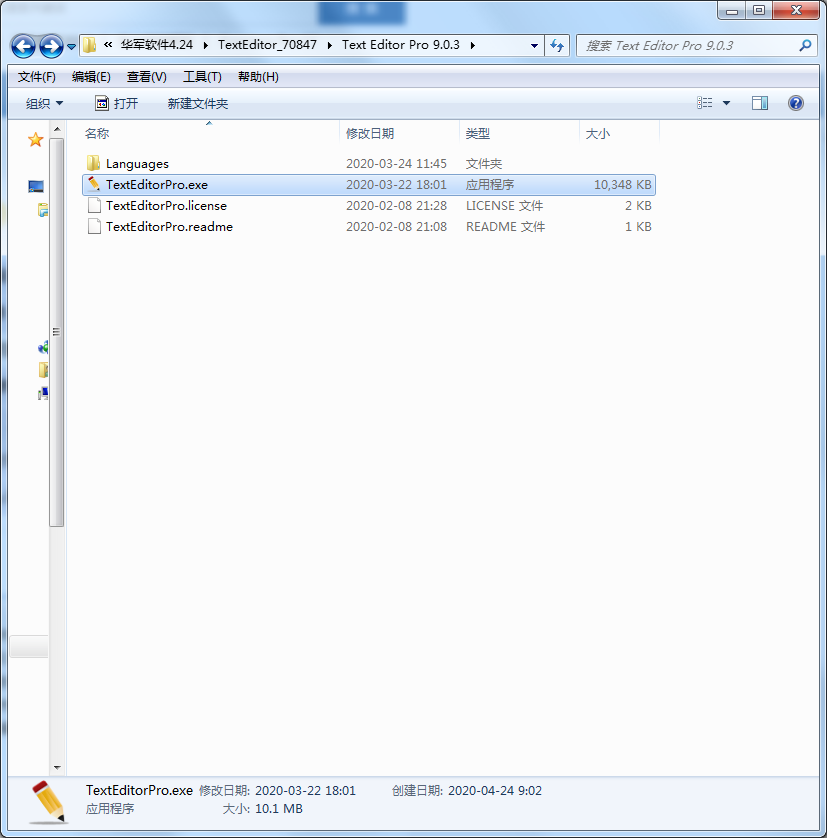Expand the view options dropdown arrow
827x838 pixels.
(726, 103)
